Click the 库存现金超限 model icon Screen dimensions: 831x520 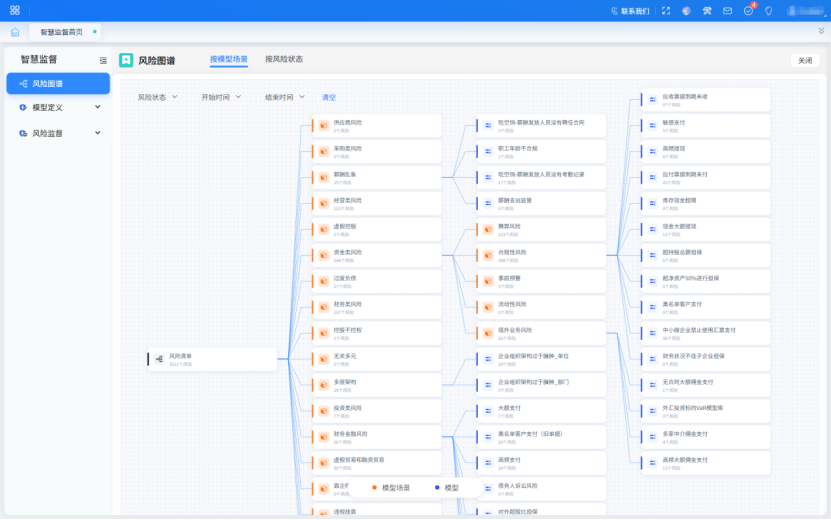652,204
